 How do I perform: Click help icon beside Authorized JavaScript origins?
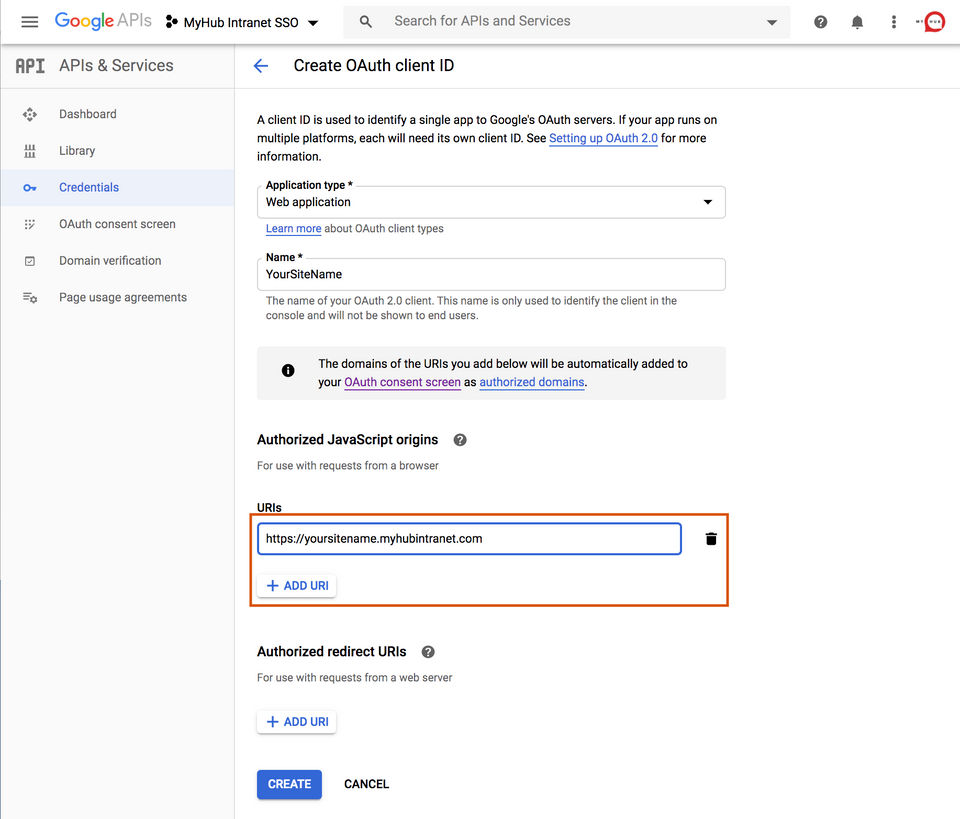(x=460, y=440)
